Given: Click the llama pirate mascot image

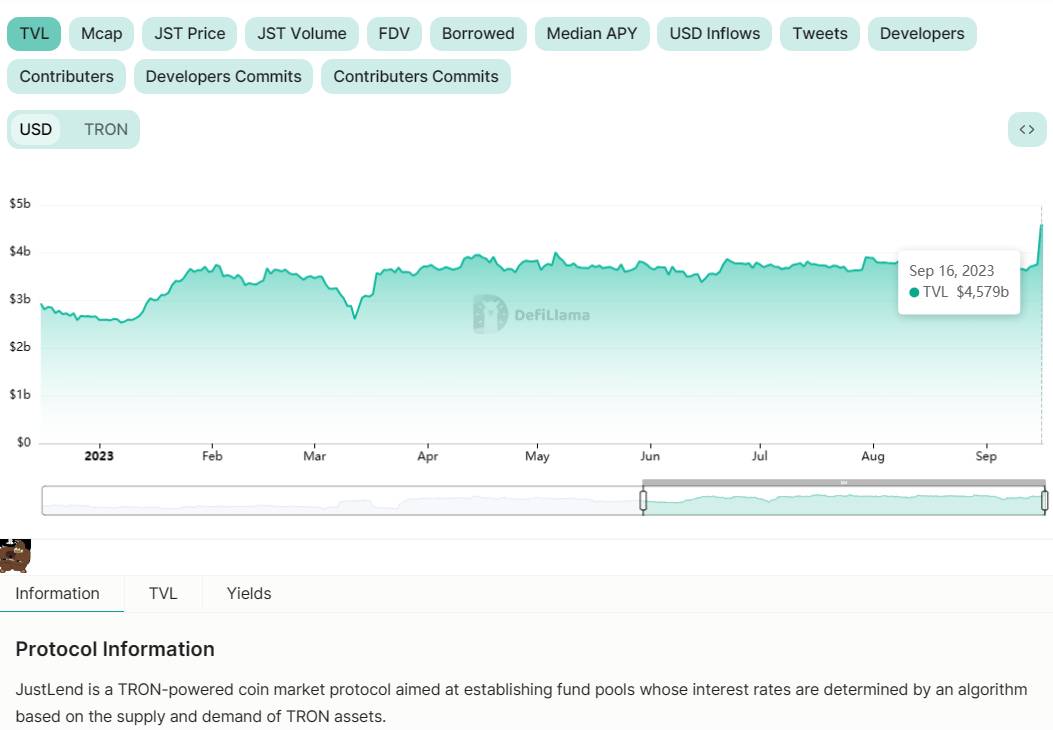Looking at the screenshot, I should [x=15, y=555].
